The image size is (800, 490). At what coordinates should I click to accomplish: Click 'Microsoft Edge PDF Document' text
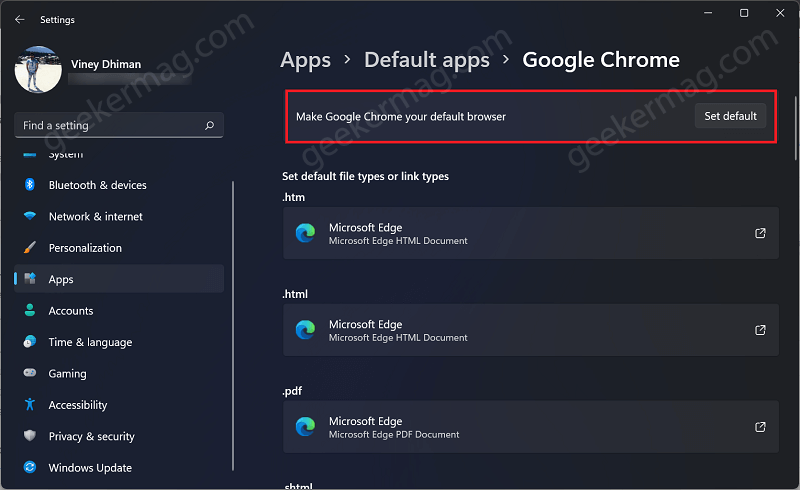click(394, 434)
